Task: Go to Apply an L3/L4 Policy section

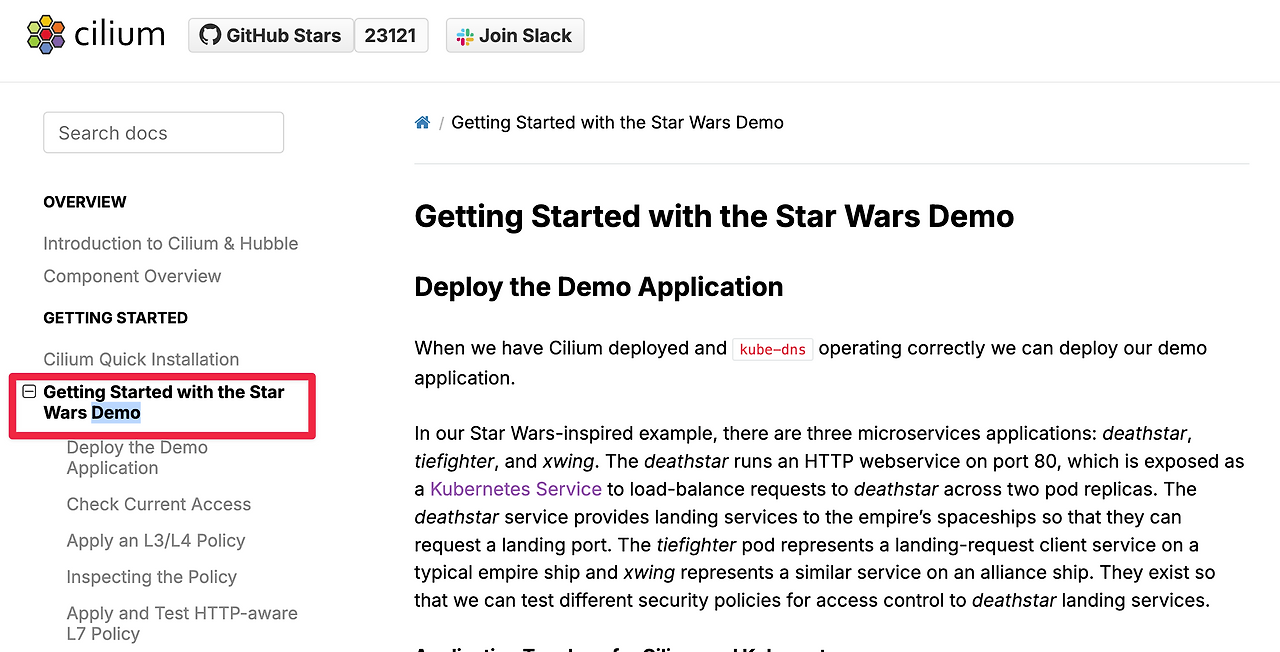Action: [x=156, y=541]
